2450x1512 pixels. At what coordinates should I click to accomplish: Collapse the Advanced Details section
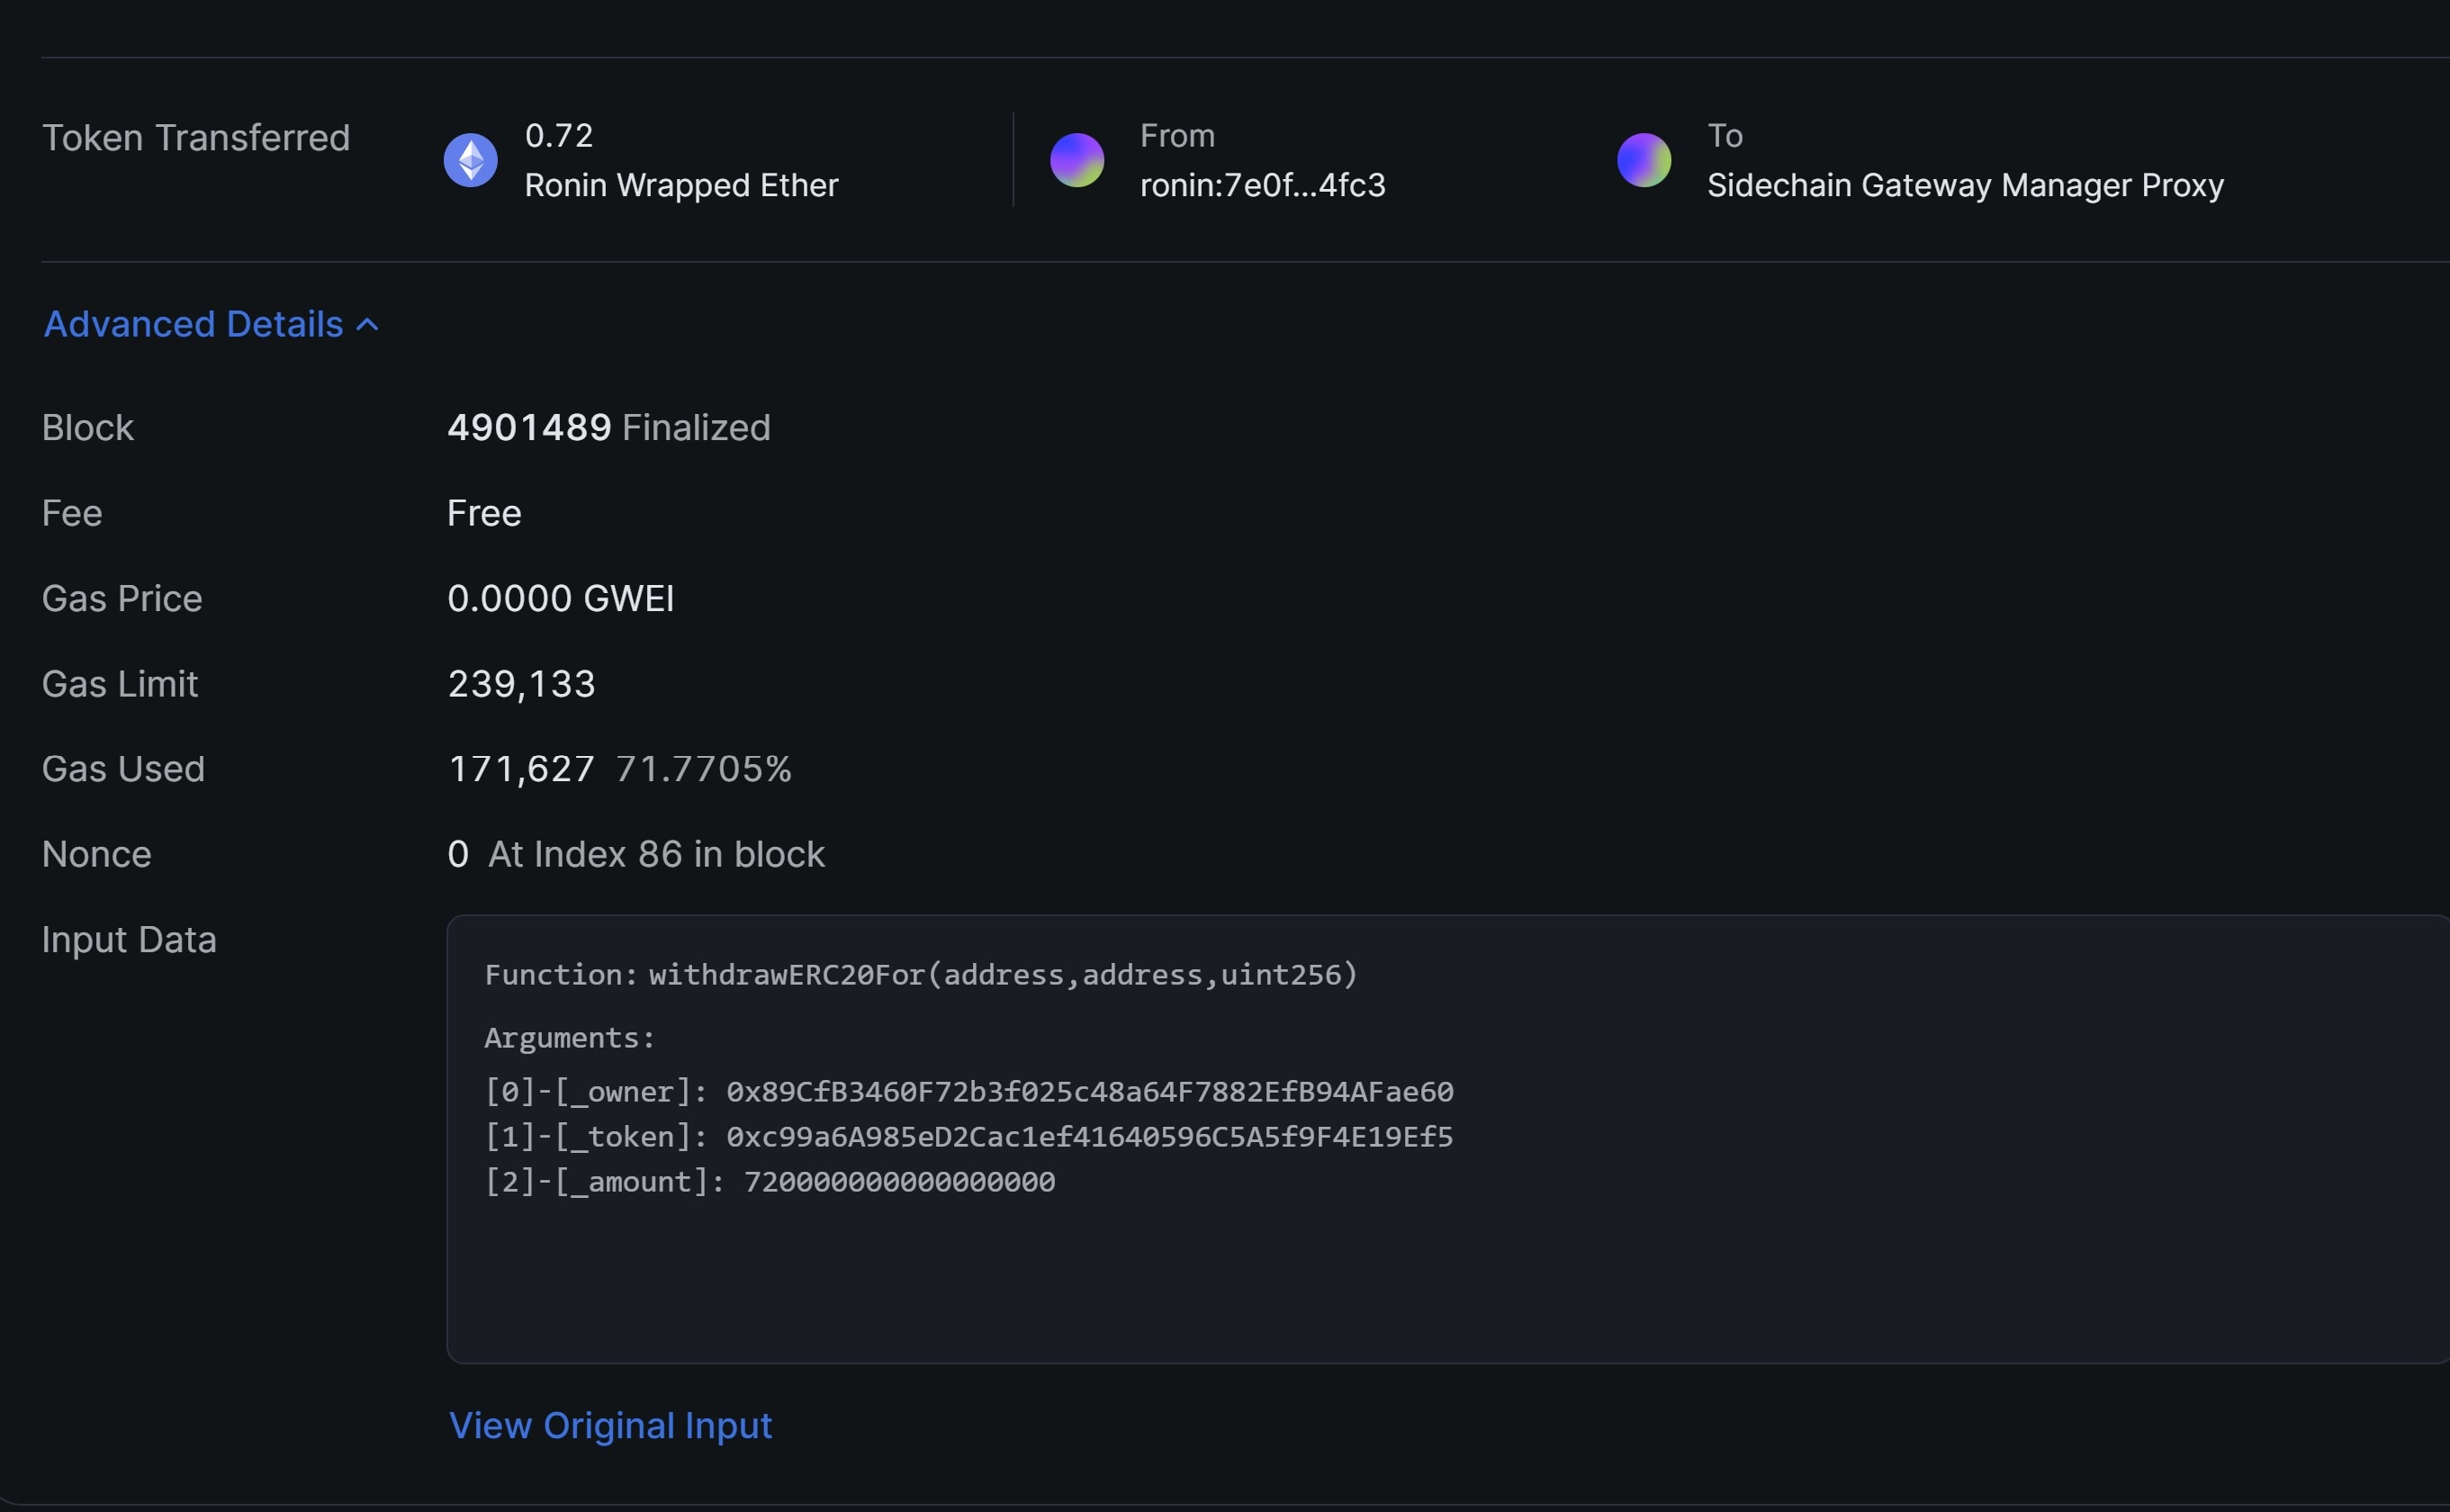[x=211, y=324]
